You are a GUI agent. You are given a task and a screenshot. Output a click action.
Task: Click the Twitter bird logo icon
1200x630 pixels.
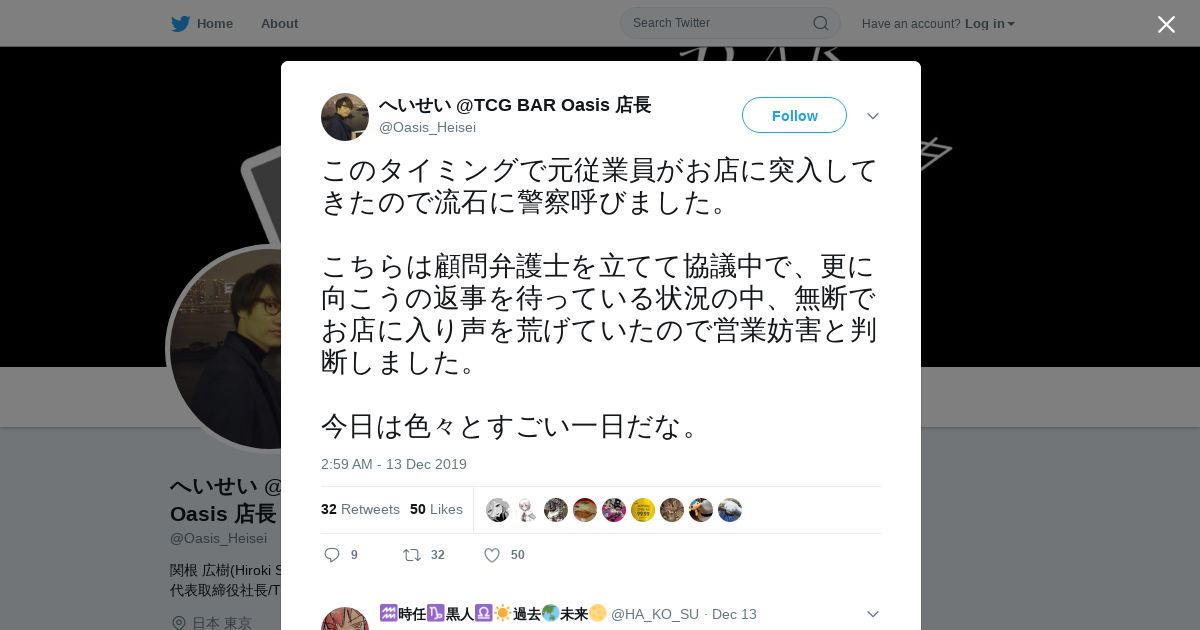tap(180, 23)
